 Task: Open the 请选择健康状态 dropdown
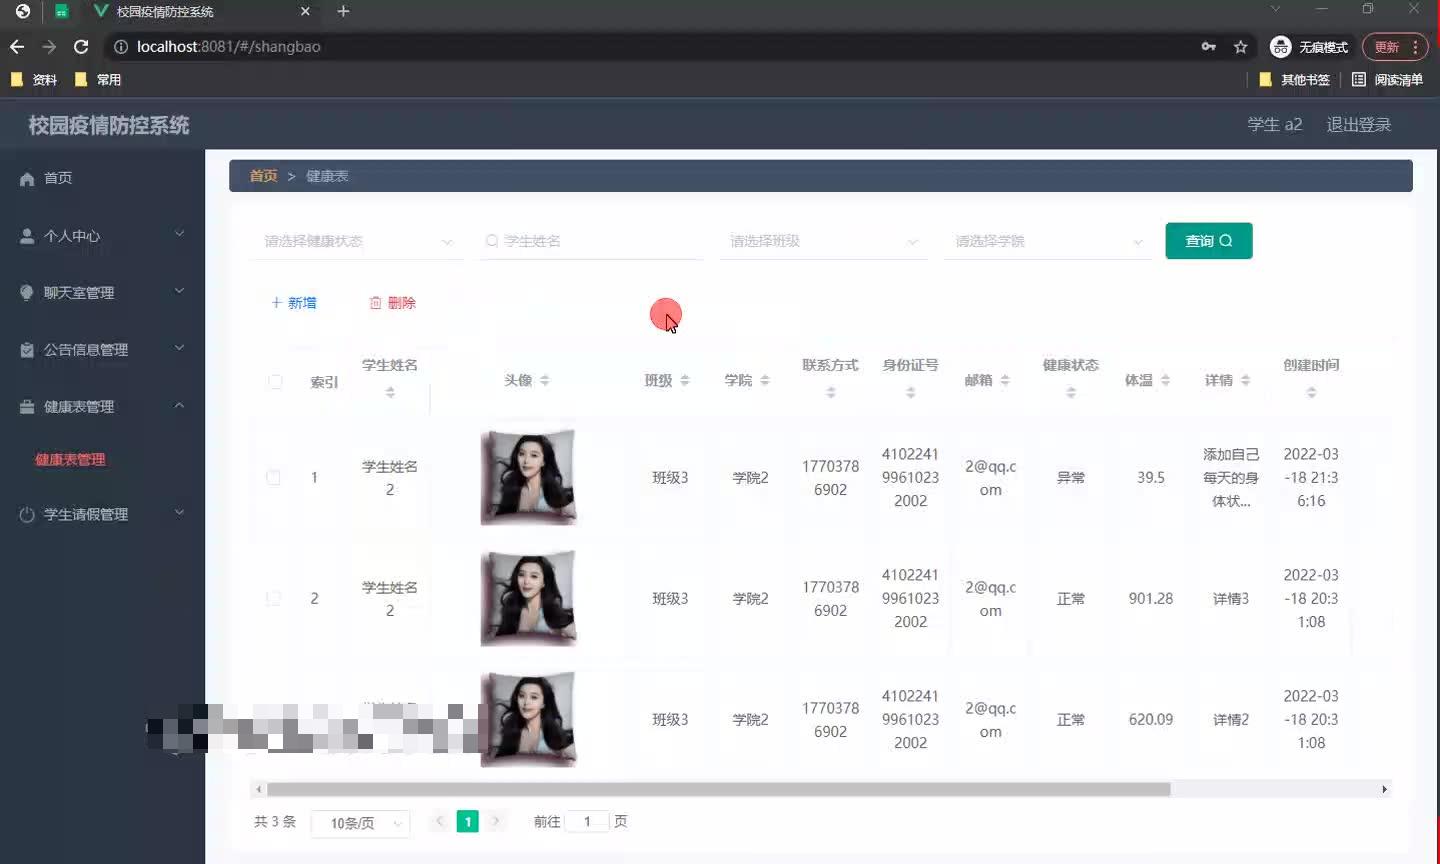[357, 241]
